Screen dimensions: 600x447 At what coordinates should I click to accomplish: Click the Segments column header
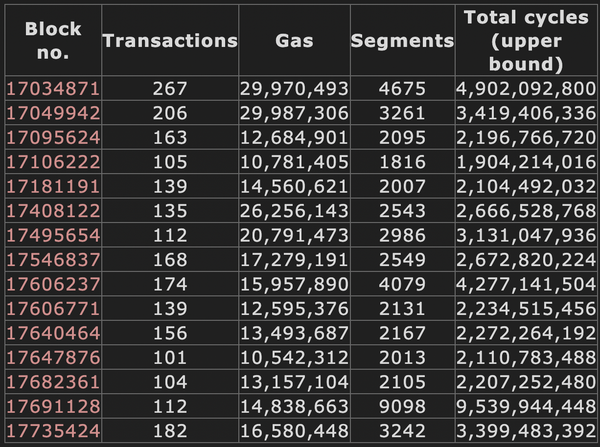[x=402, y=41]
